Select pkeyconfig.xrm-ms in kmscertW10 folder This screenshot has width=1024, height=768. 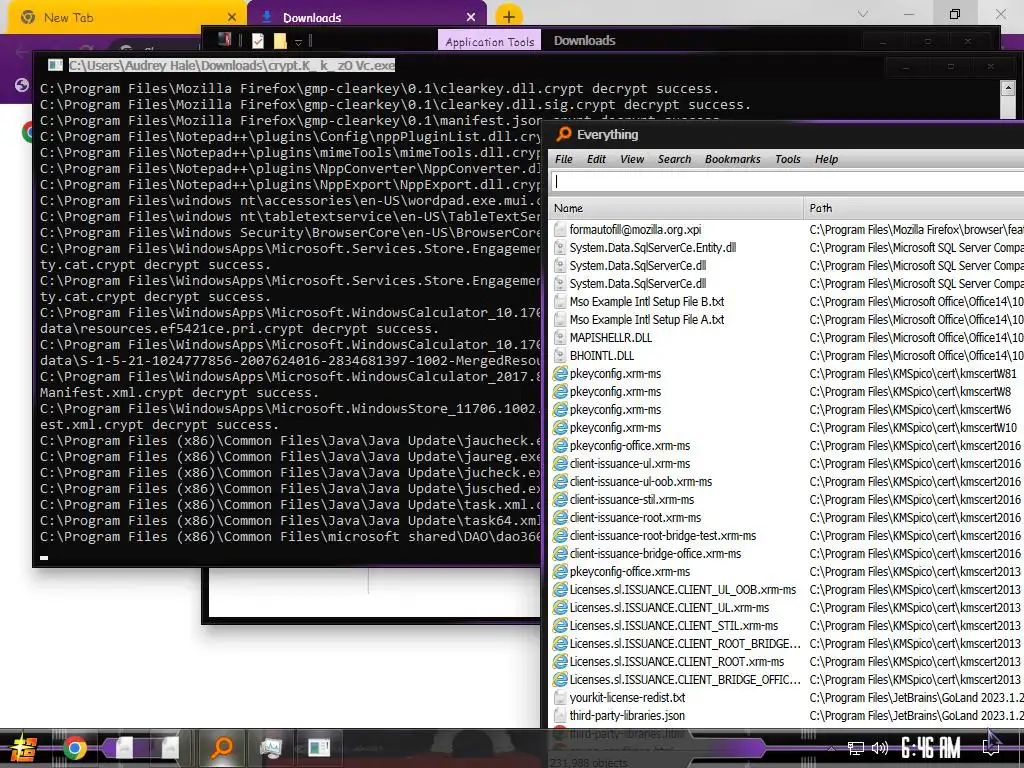(x=615, y=428)
